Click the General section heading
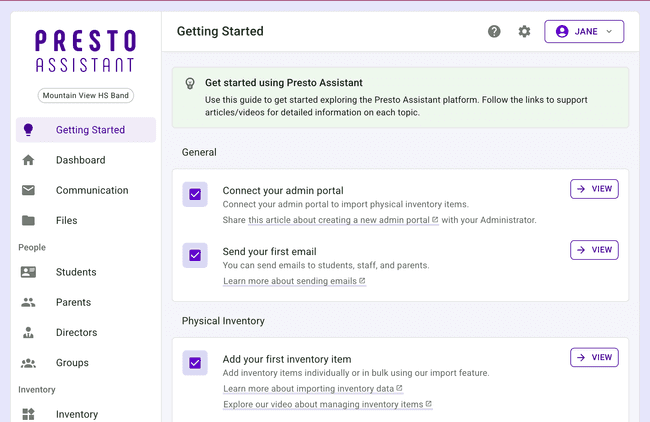Image resolution: width=650 pixels, height=422 pixels. pyautogui.click(x=199, y=152)
